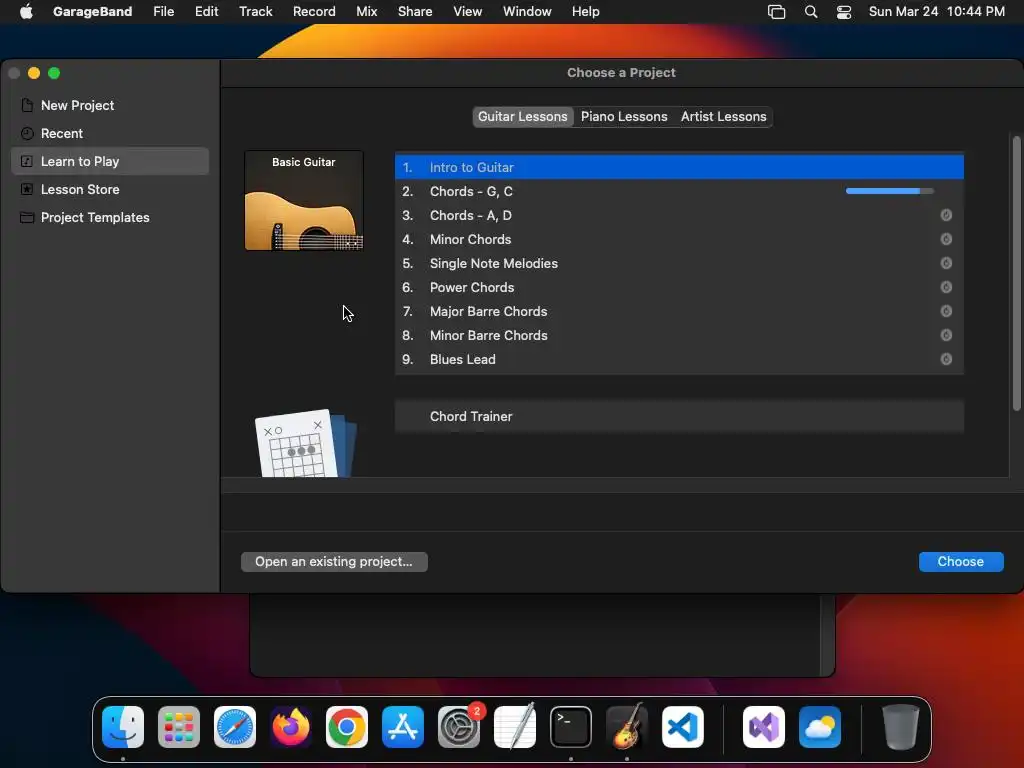Select lesson 6 Power Chords

(679, 287)
